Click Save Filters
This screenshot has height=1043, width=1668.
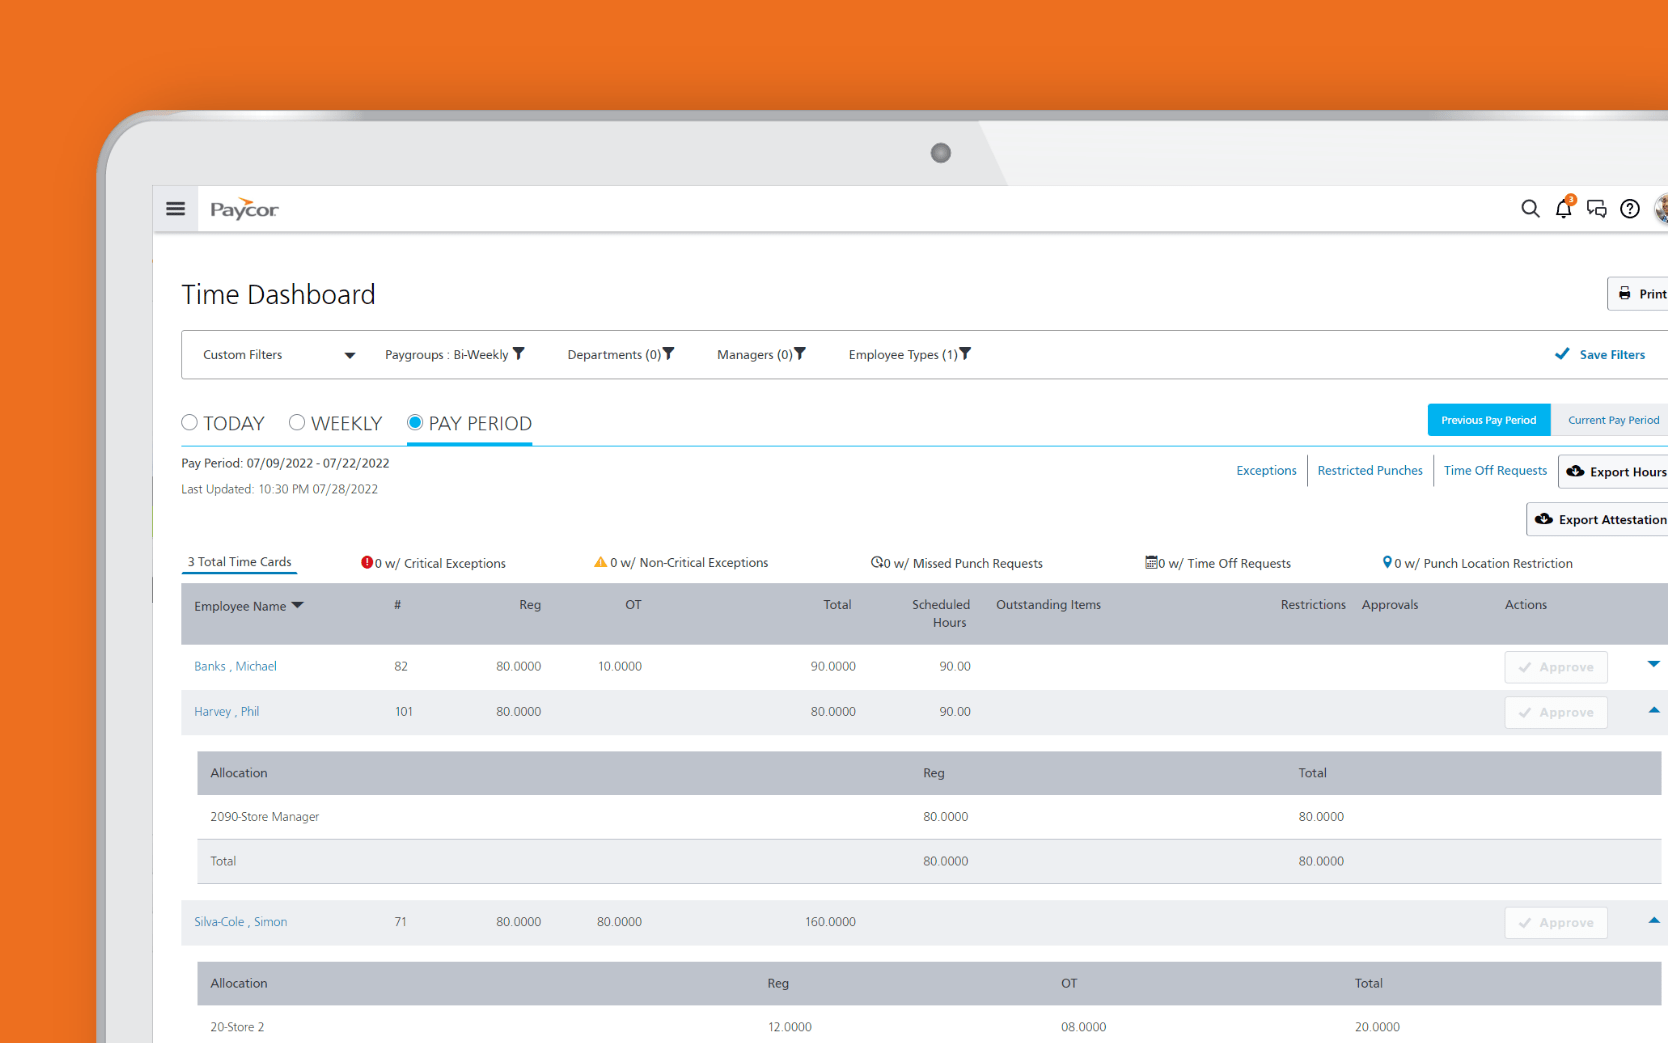1601,354
